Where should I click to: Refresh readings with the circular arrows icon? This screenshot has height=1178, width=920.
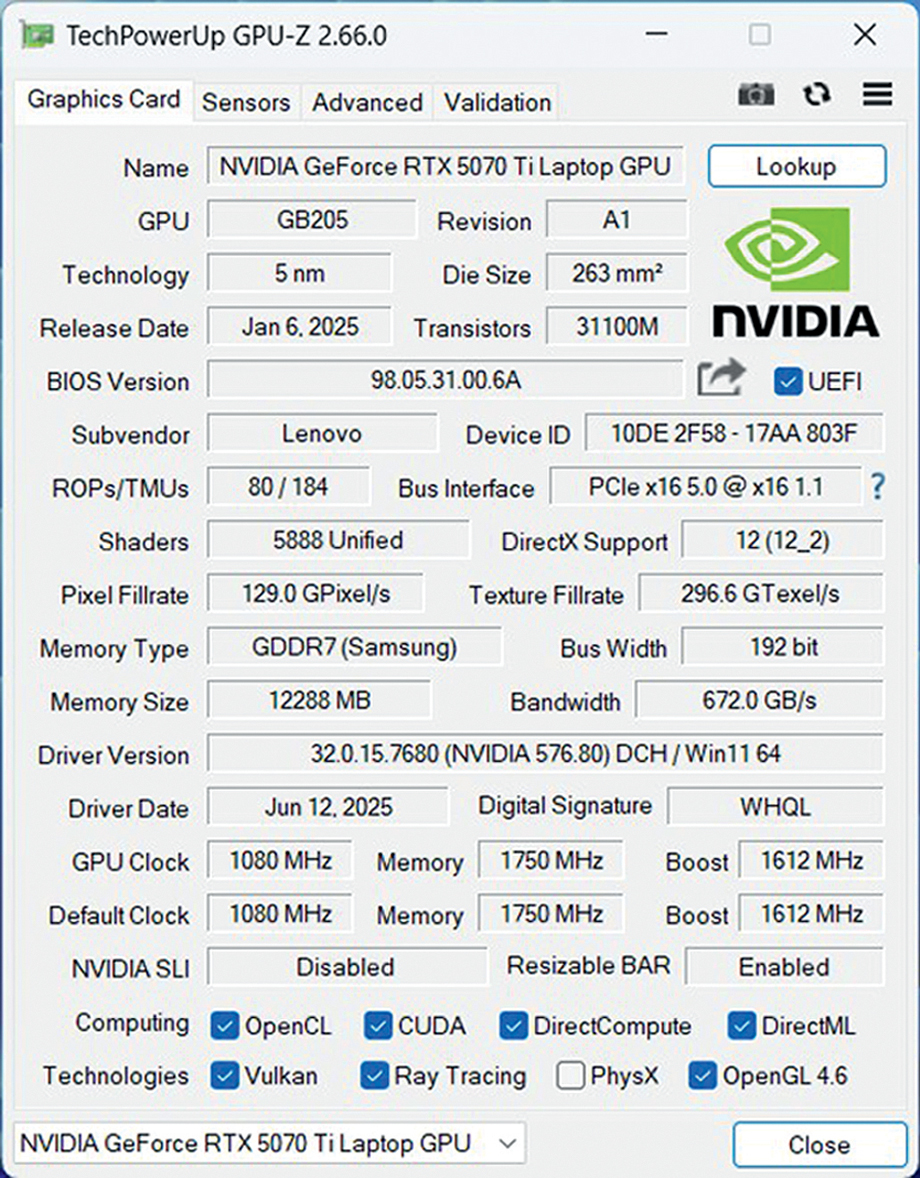[817, 94]
